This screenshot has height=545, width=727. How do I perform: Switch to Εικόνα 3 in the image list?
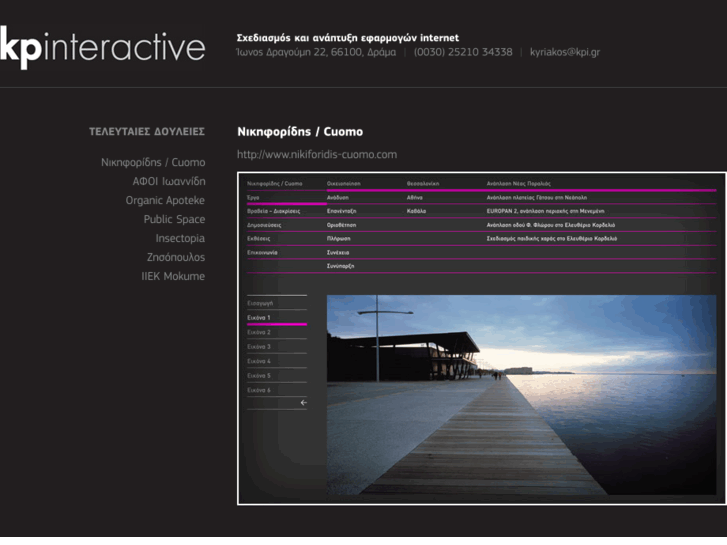259,346
